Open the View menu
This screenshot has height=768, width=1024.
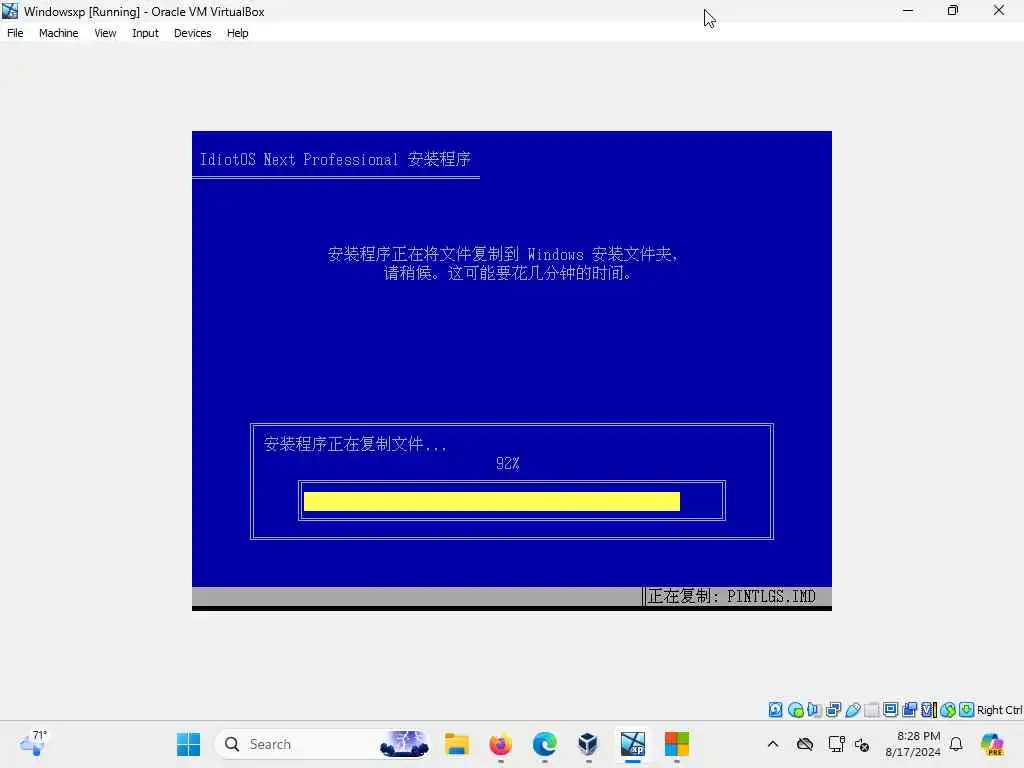point(105,33)
